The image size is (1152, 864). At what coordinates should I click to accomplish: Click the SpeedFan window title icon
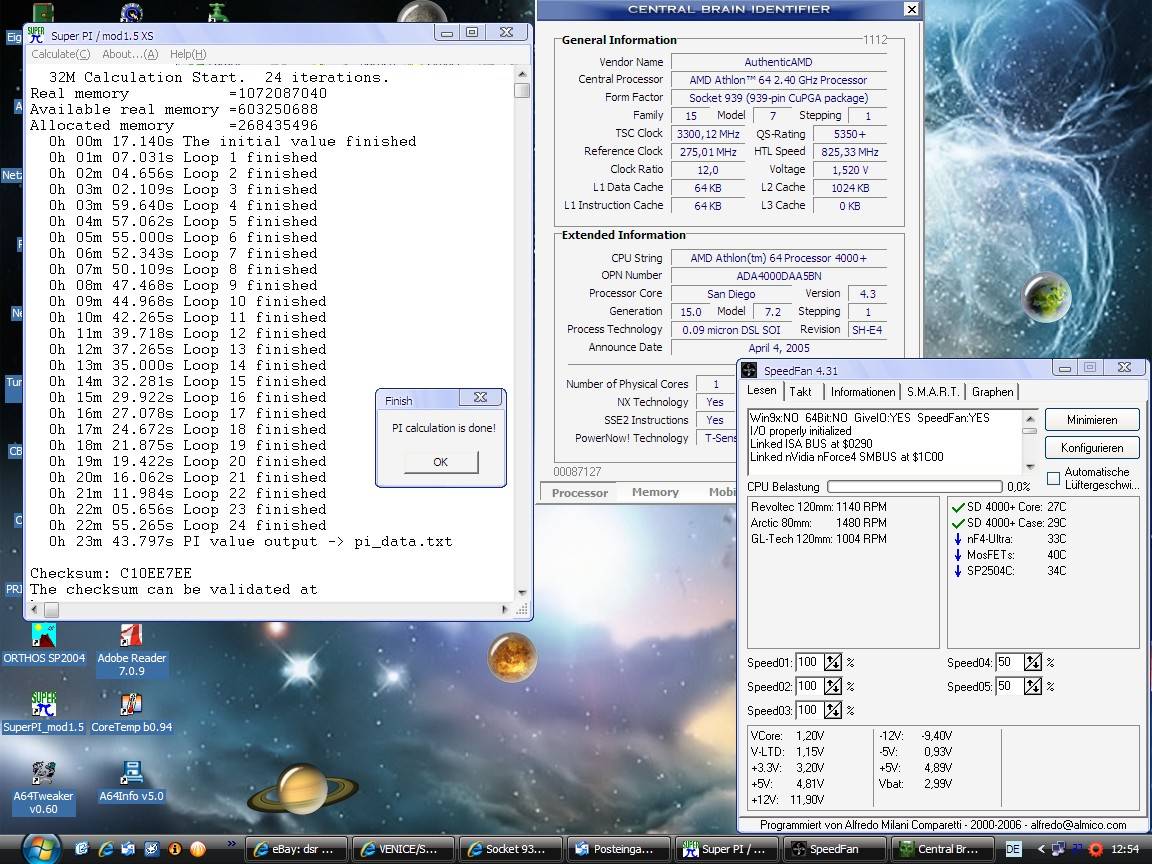click(x=749, y=370)
